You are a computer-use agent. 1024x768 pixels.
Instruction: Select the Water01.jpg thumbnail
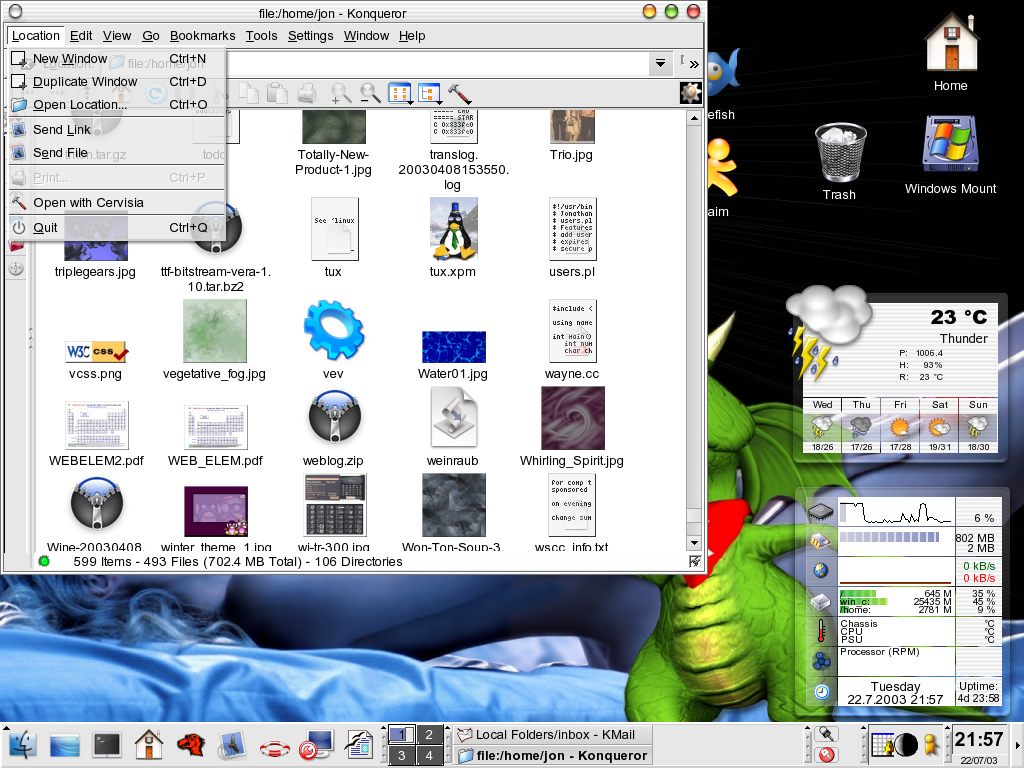pyautogui.click(x=453, y=347)
